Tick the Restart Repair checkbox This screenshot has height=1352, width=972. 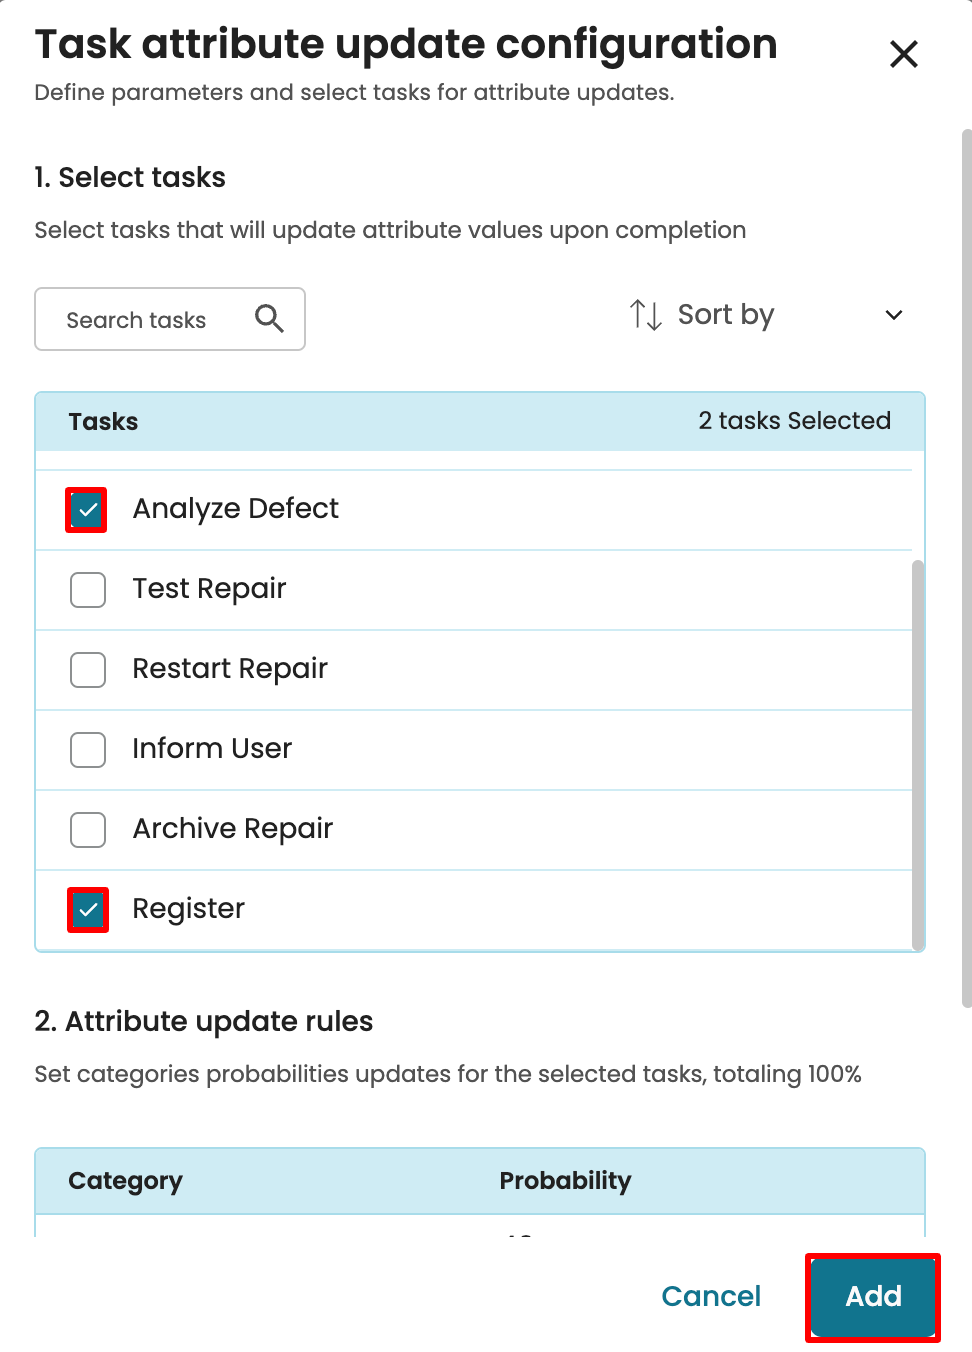(88, 670)
